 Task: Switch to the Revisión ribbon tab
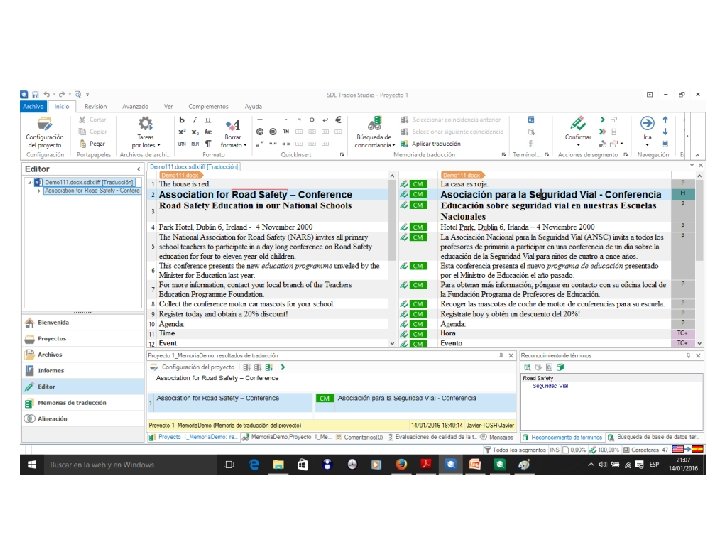96,106
